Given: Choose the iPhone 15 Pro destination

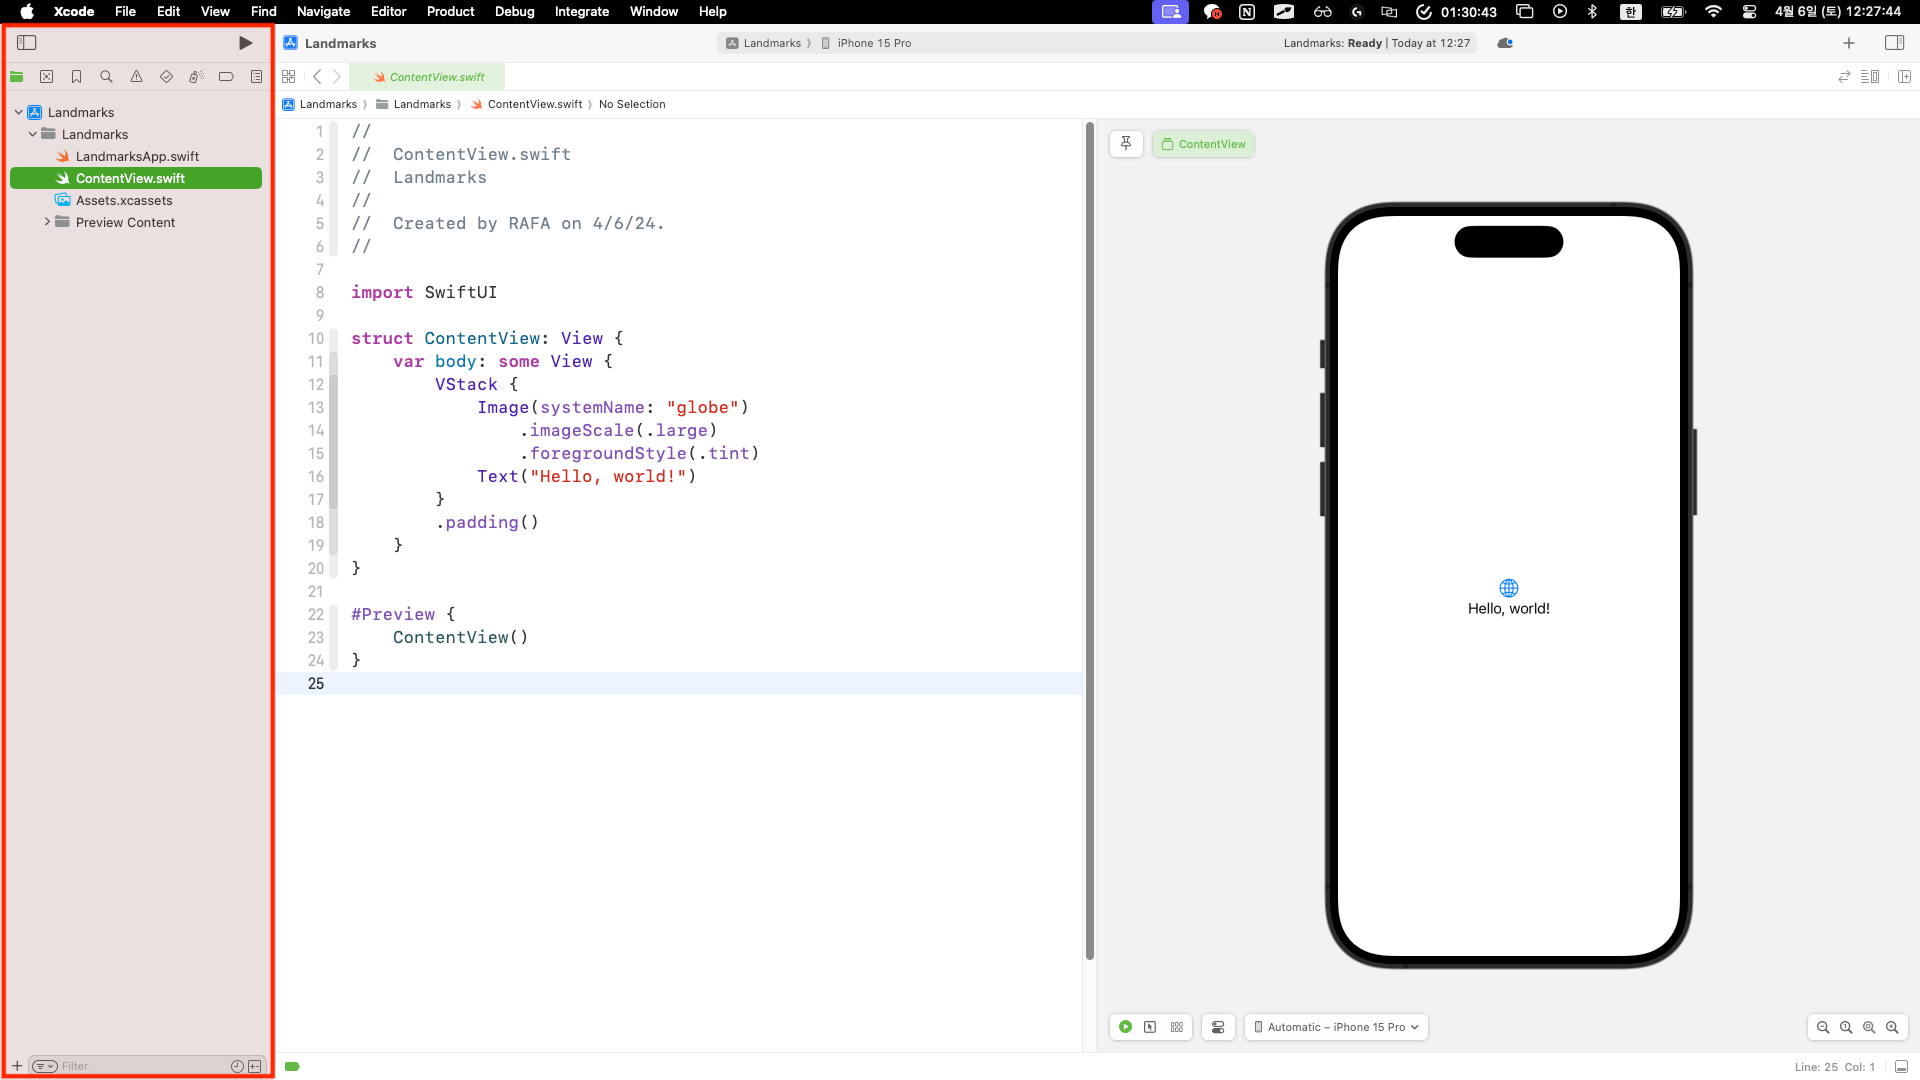Looking at the screenshot, I should (x=866, y=43).
